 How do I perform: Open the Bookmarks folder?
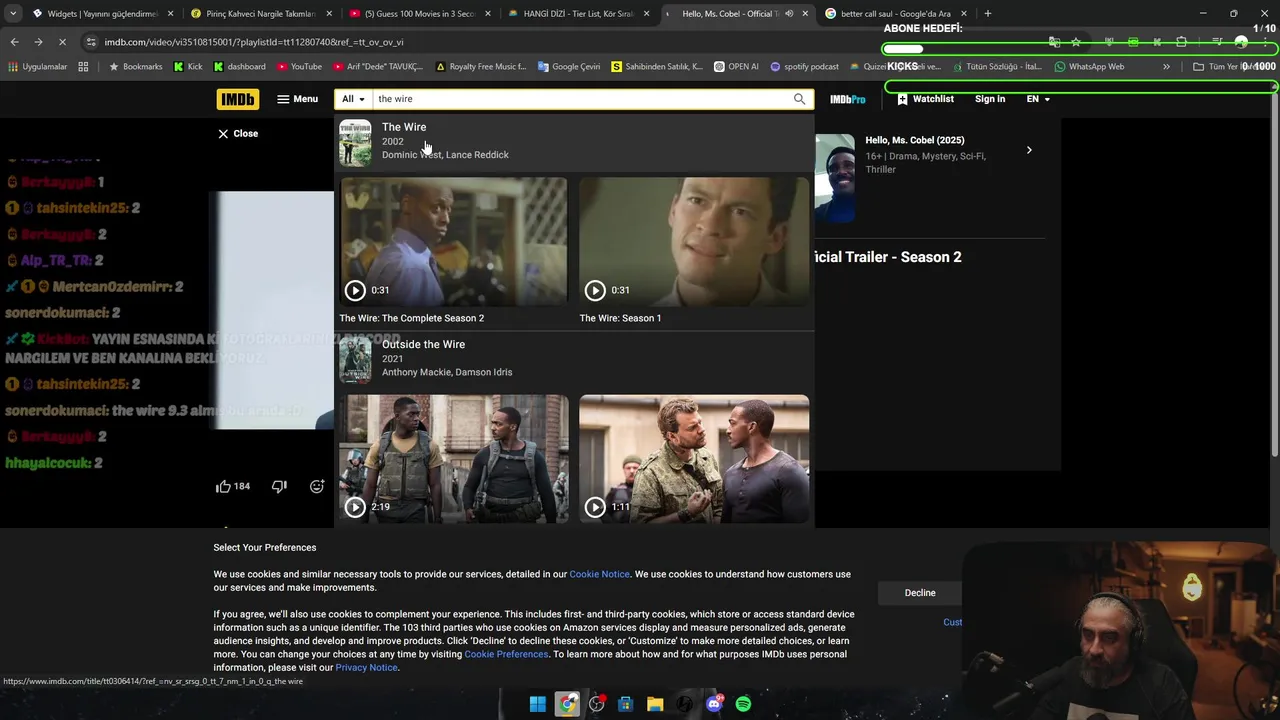click(135, 67)
